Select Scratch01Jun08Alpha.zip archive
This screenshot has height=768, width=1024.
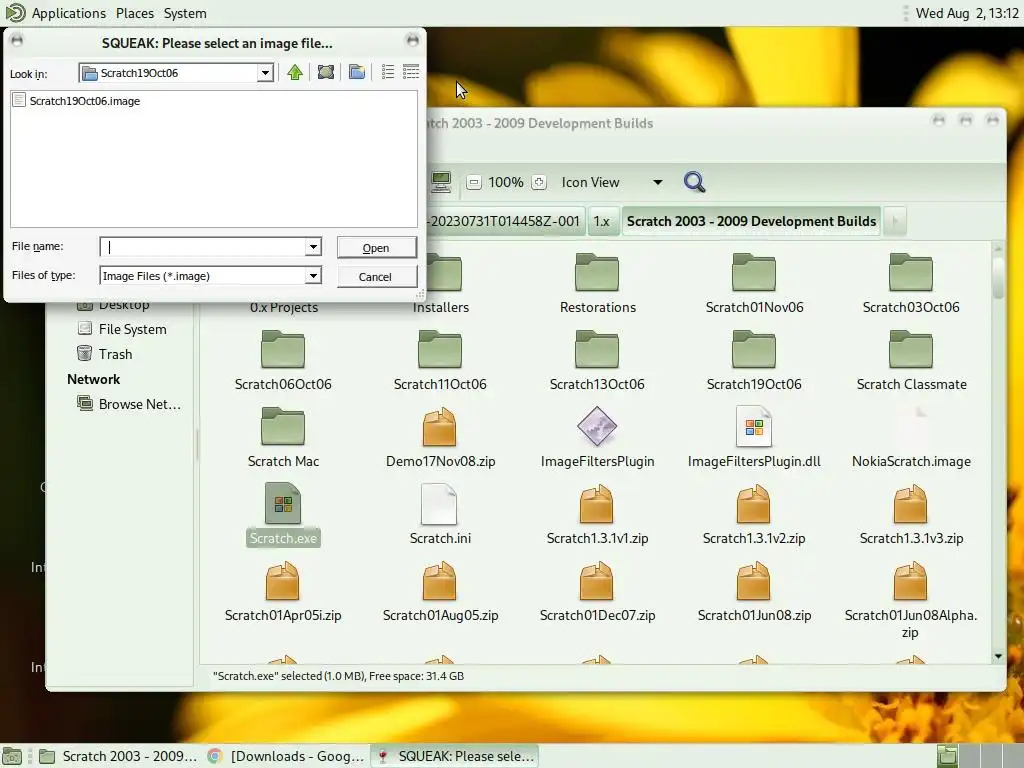tap(911, 601)
